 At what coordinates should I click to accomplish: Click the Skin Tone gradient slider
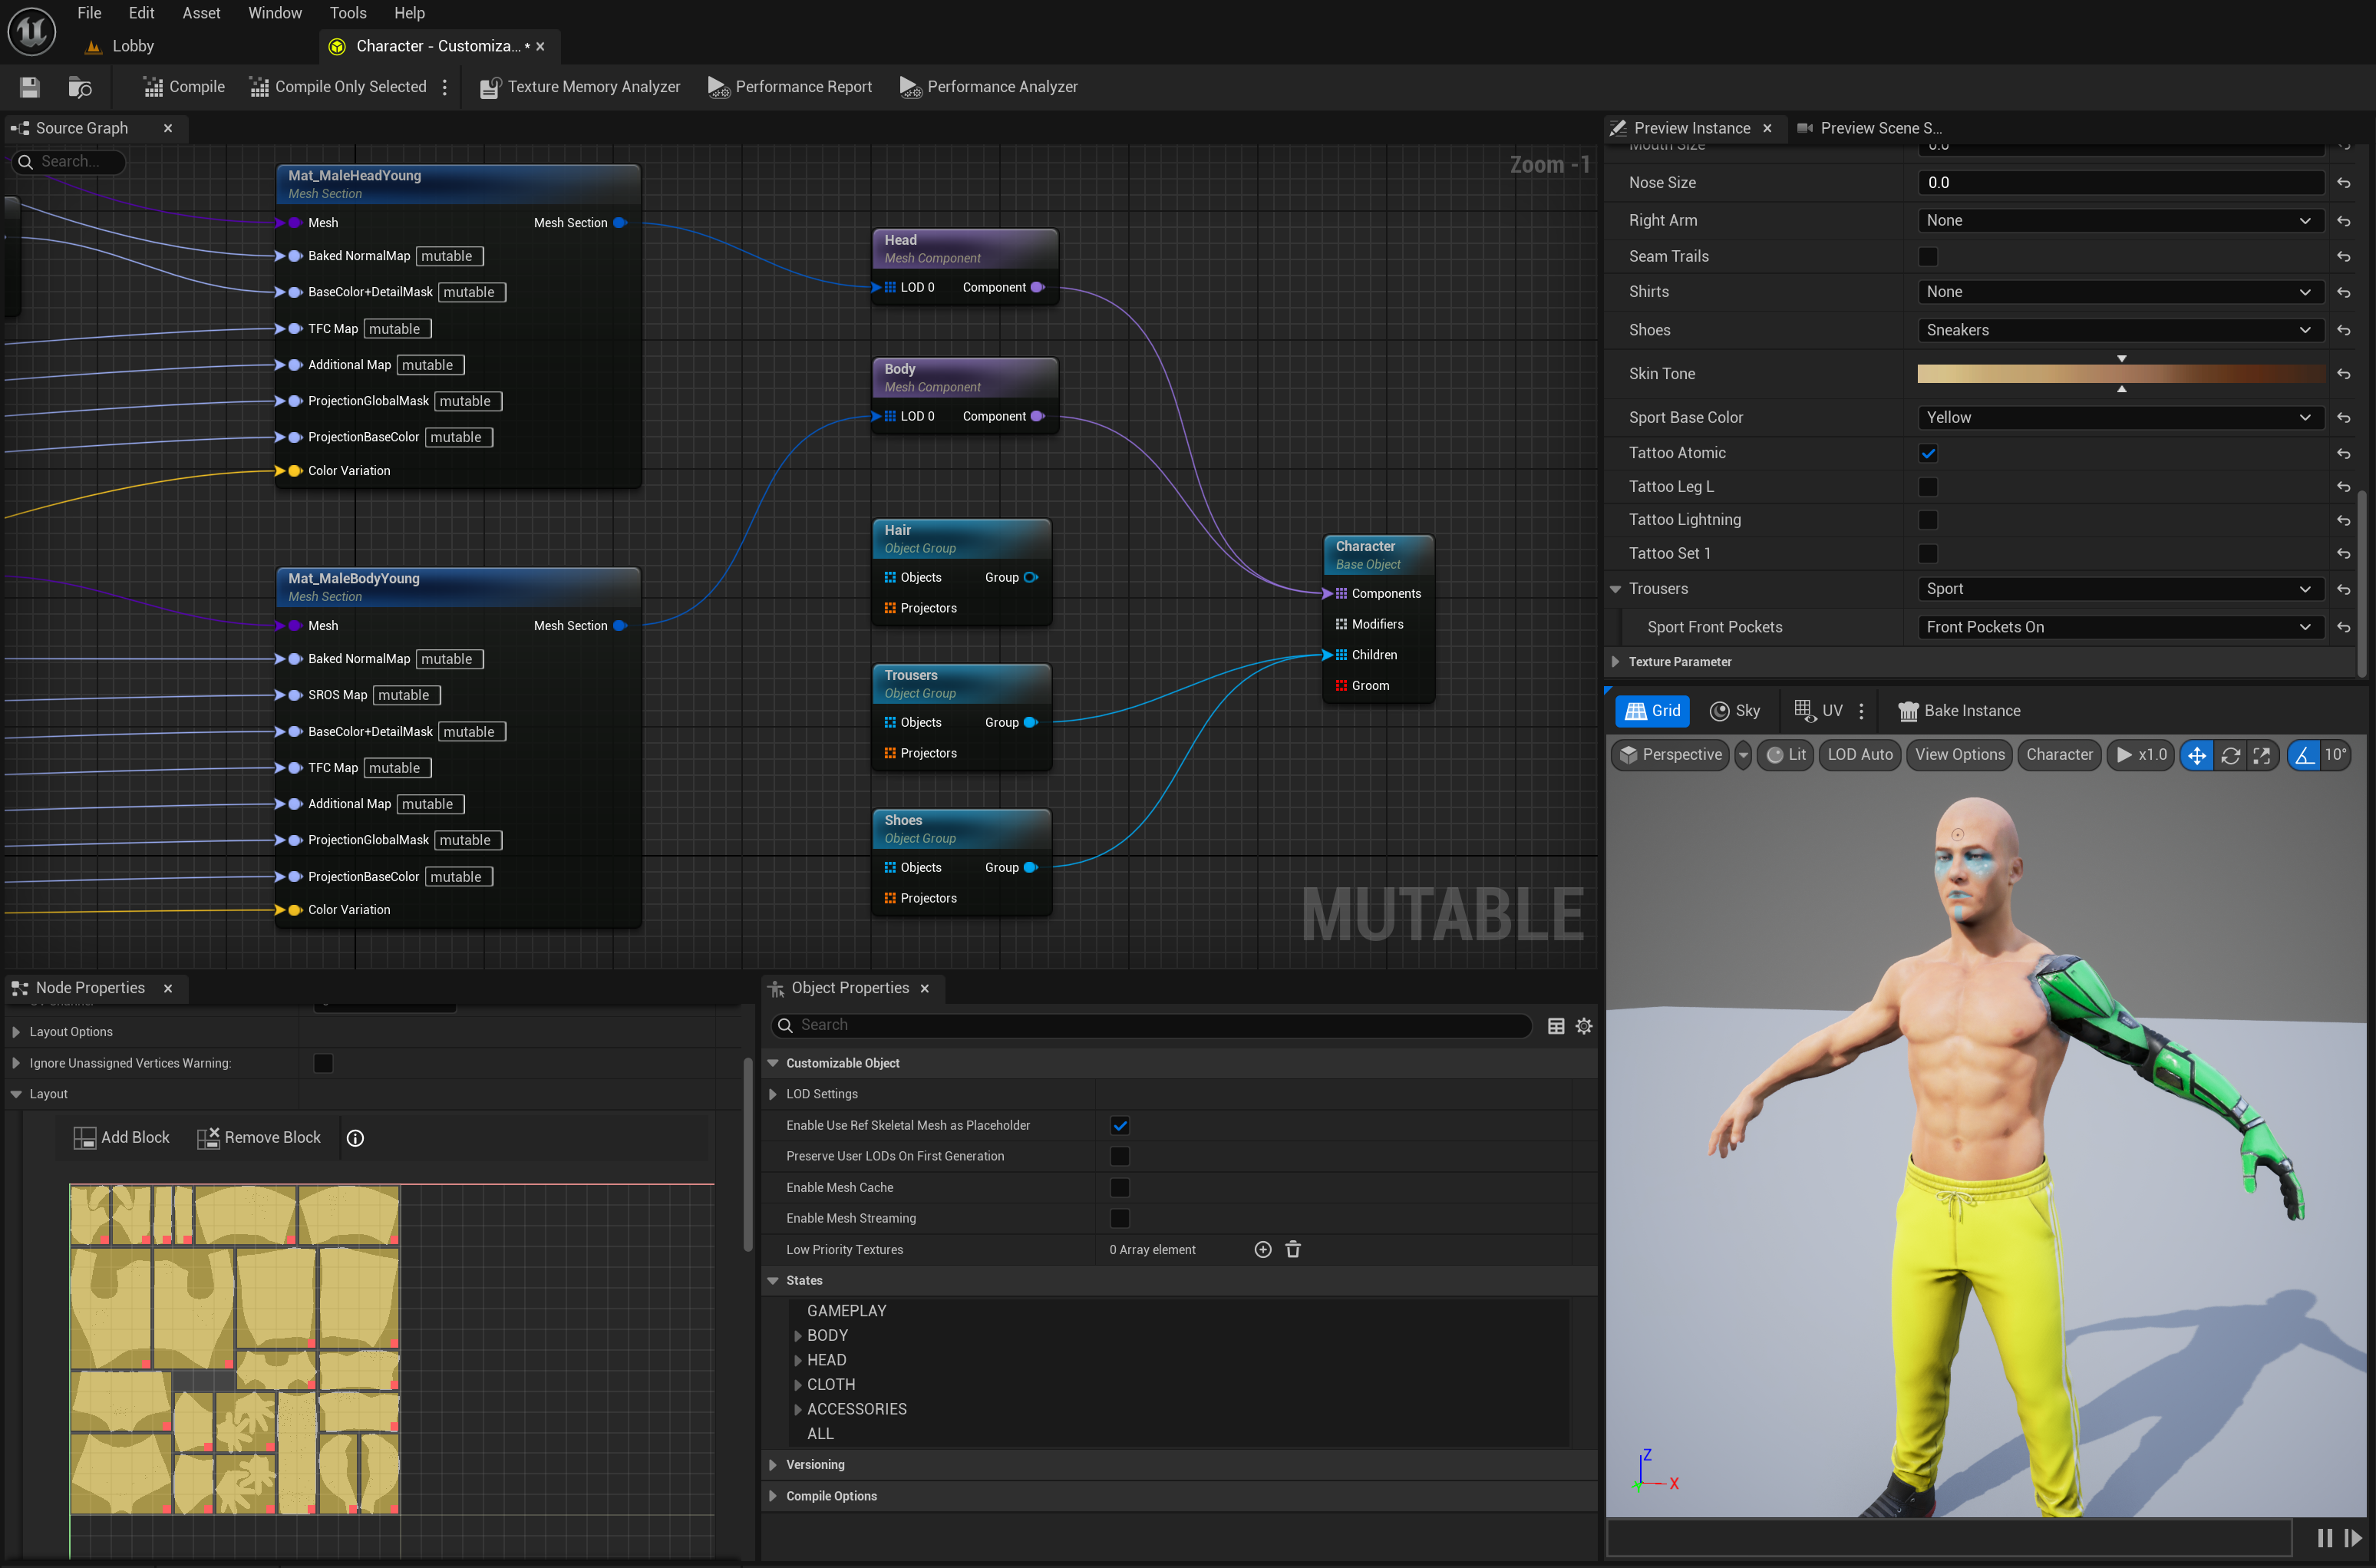[2120, 374]
